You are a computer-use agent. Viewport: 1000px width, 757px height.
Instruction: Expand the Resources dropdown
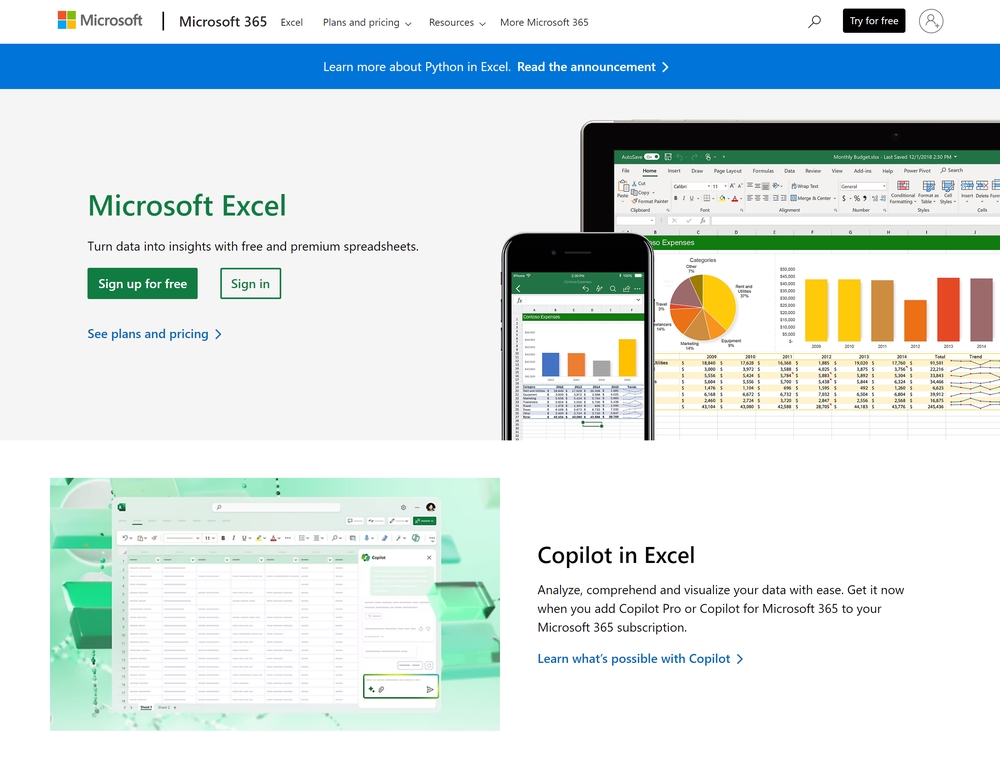[x=456, y=21]
